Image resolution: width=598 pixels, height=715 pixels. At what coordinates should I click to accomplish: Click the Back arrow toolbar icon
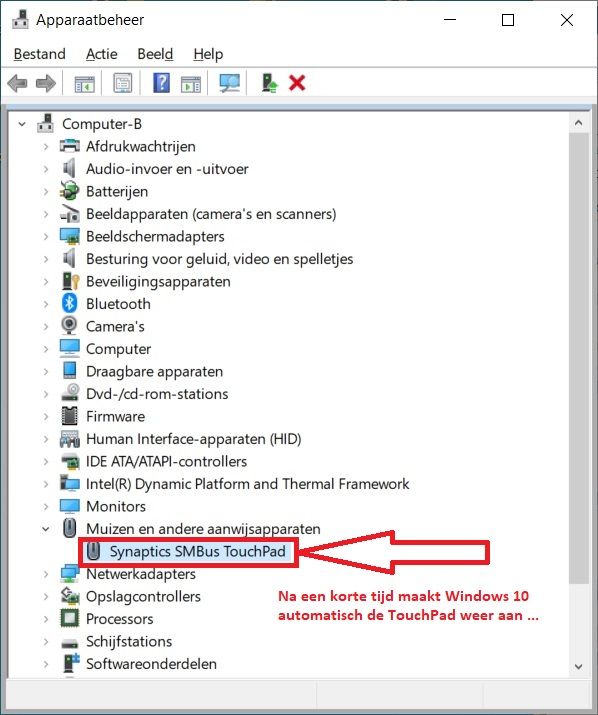click(x=17, y=83)
